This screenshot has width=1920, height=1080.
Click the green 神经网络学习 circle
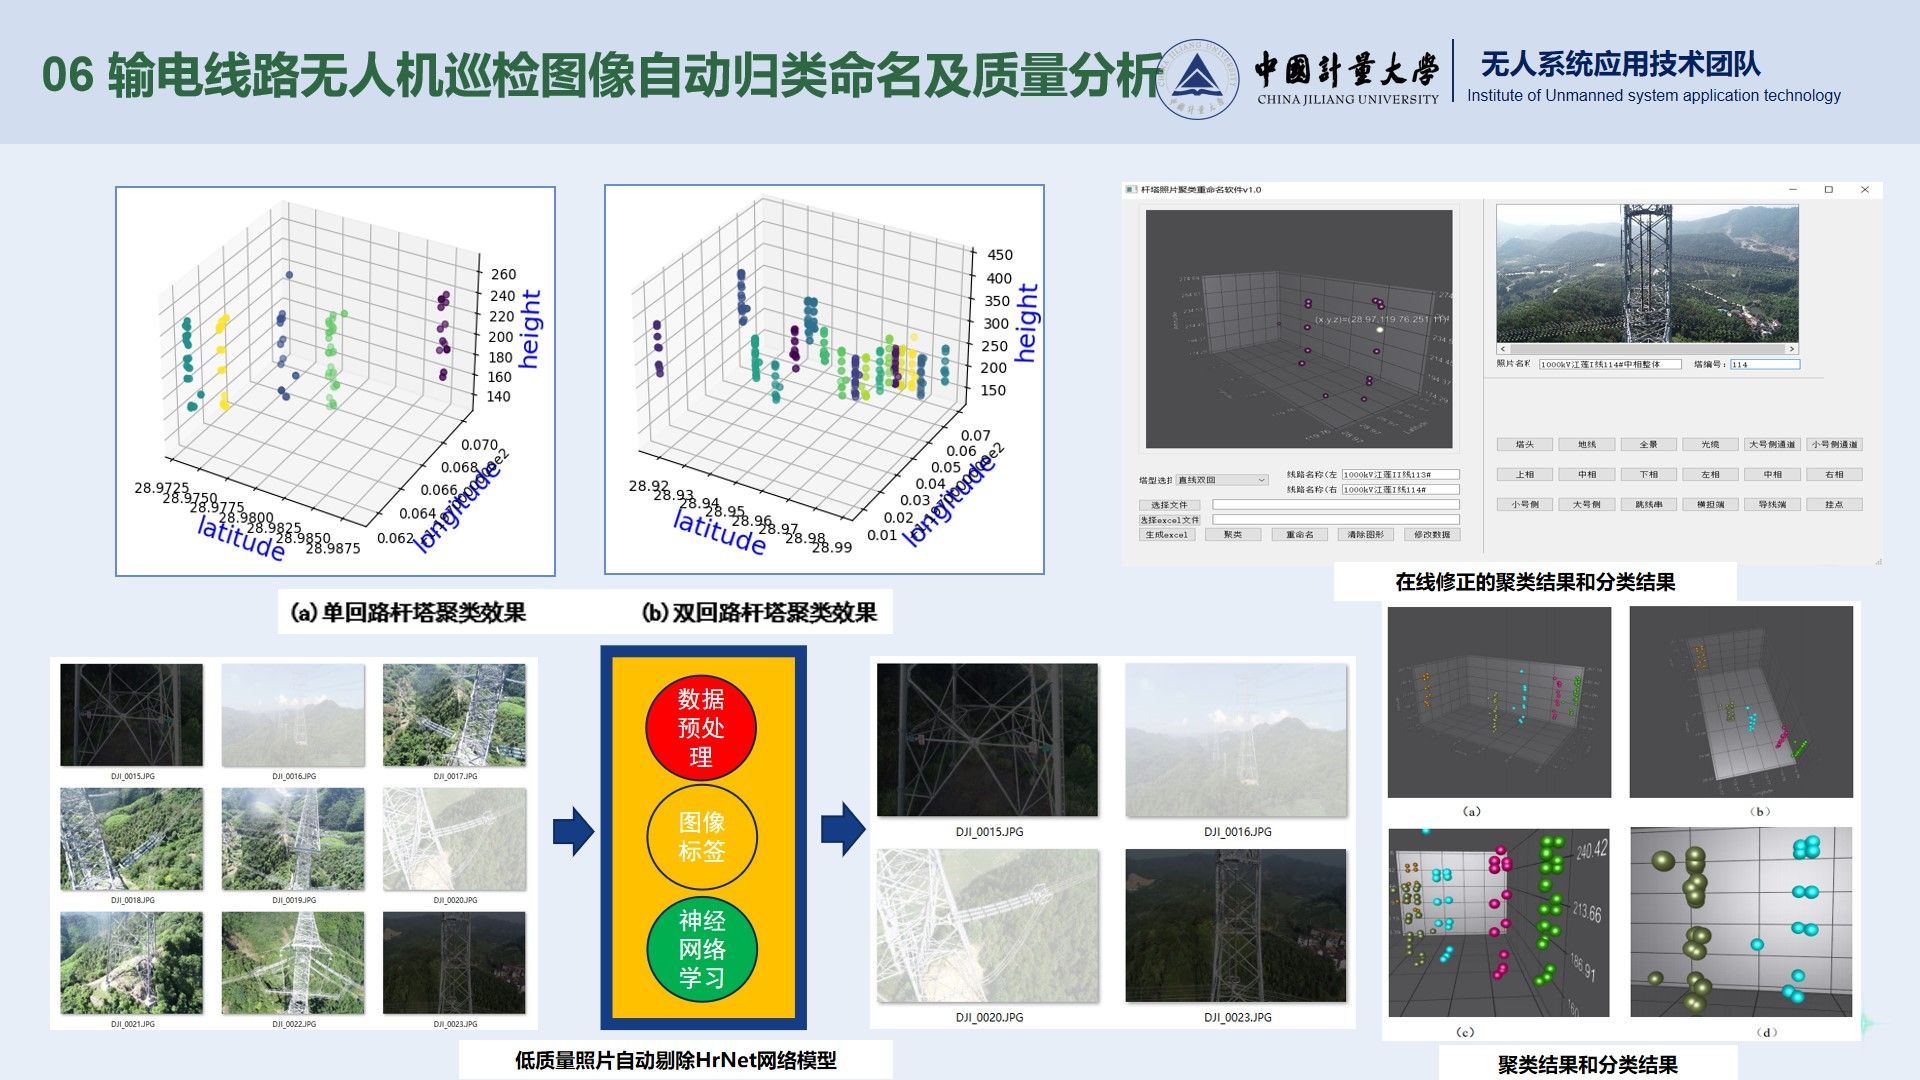(x=701, y=948)
